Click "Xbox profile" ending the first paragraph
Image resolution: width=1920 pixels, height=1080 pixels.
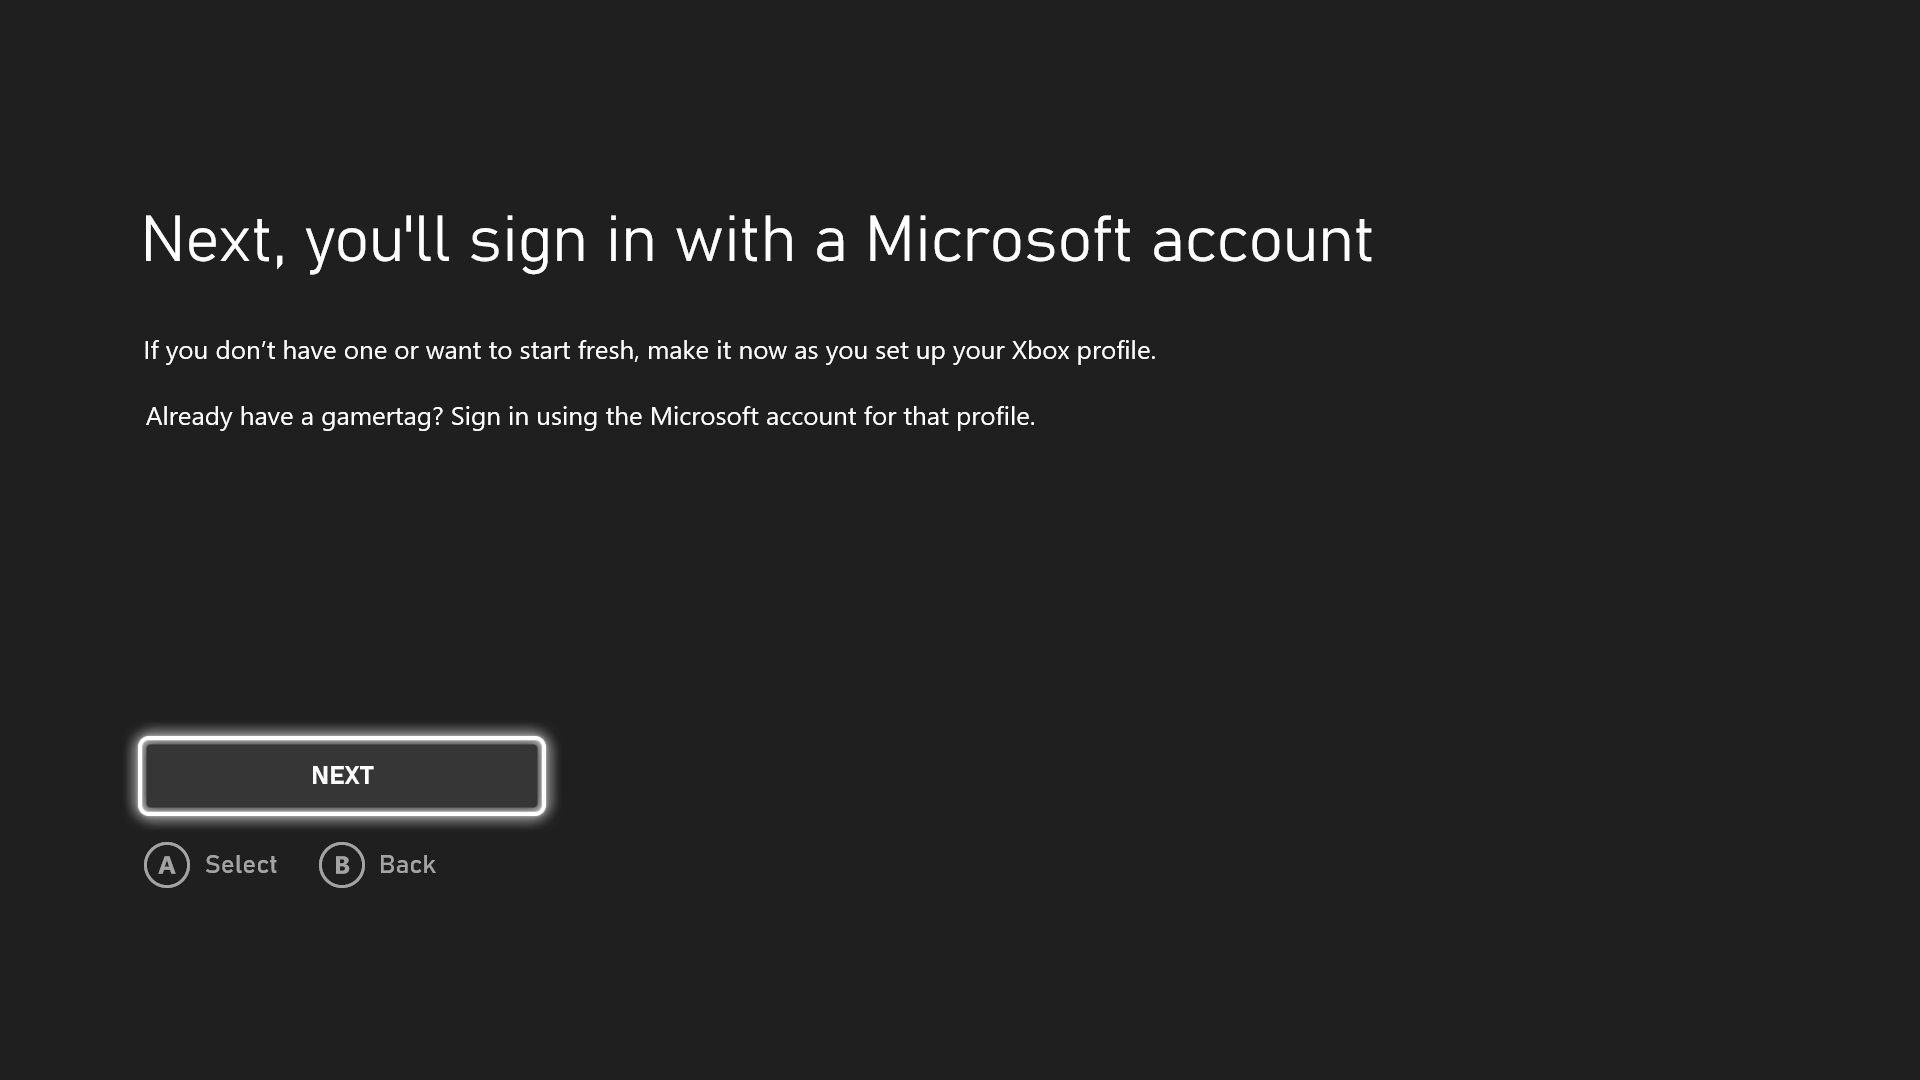[1082, 351]
